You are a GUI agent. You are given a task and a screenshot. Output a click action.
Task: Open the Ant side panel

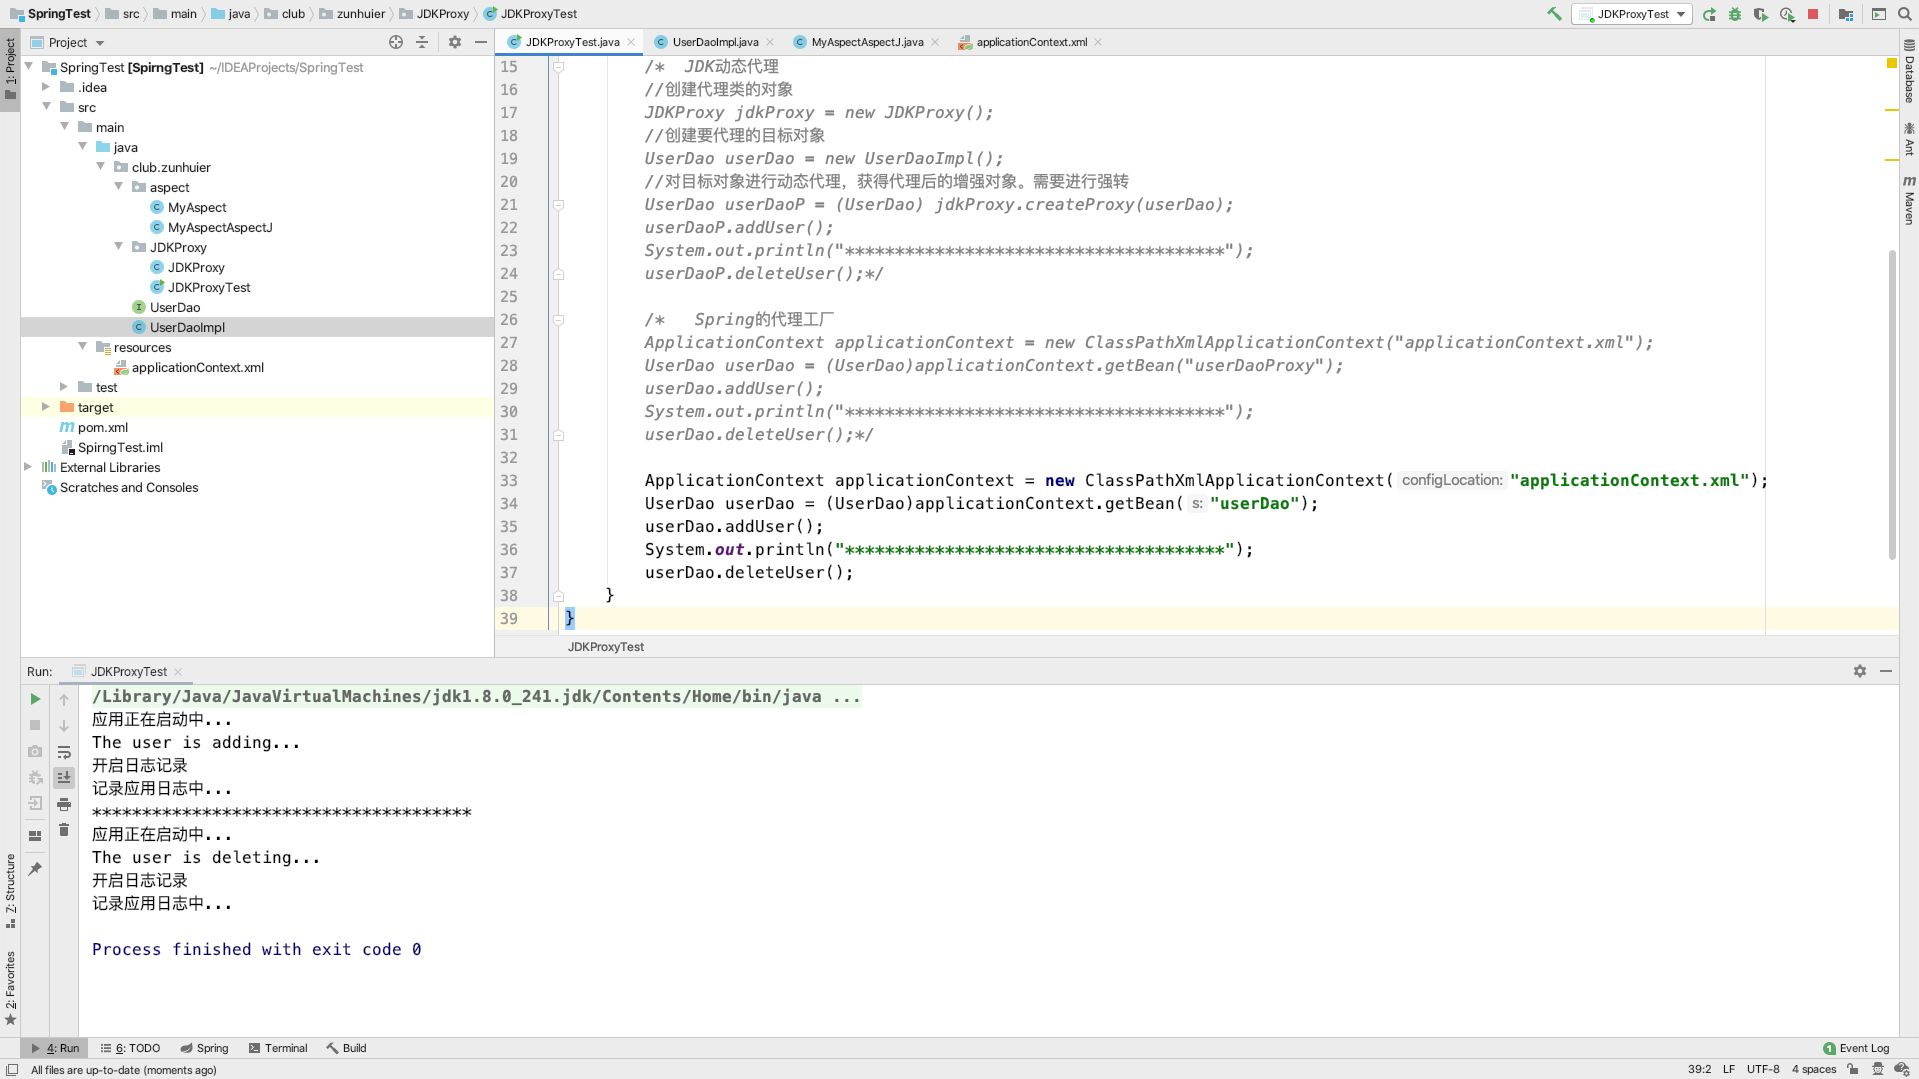(1909, 139)
